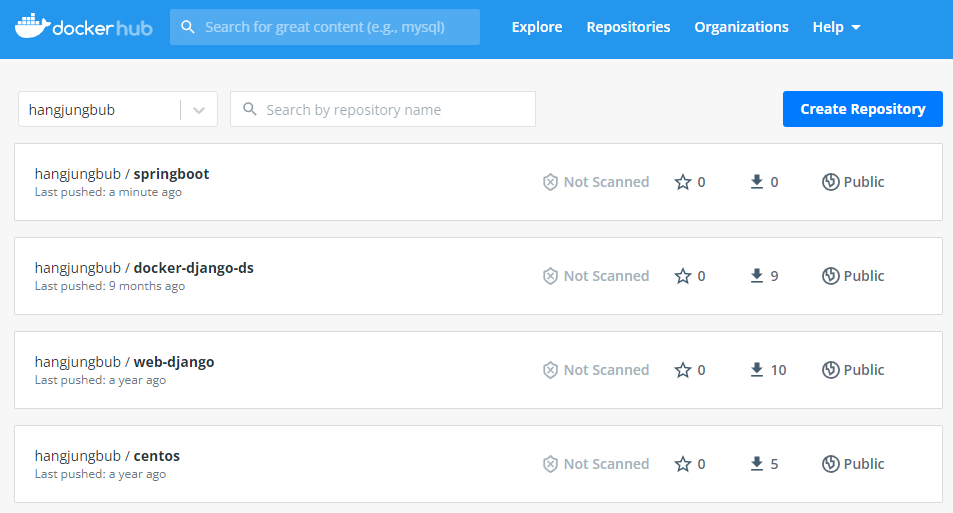Image resolution: width=953 pixels, height=513 pixels.
Task: Click the download count 9 on docker-django-ds
Action: [x=774, y=276]
